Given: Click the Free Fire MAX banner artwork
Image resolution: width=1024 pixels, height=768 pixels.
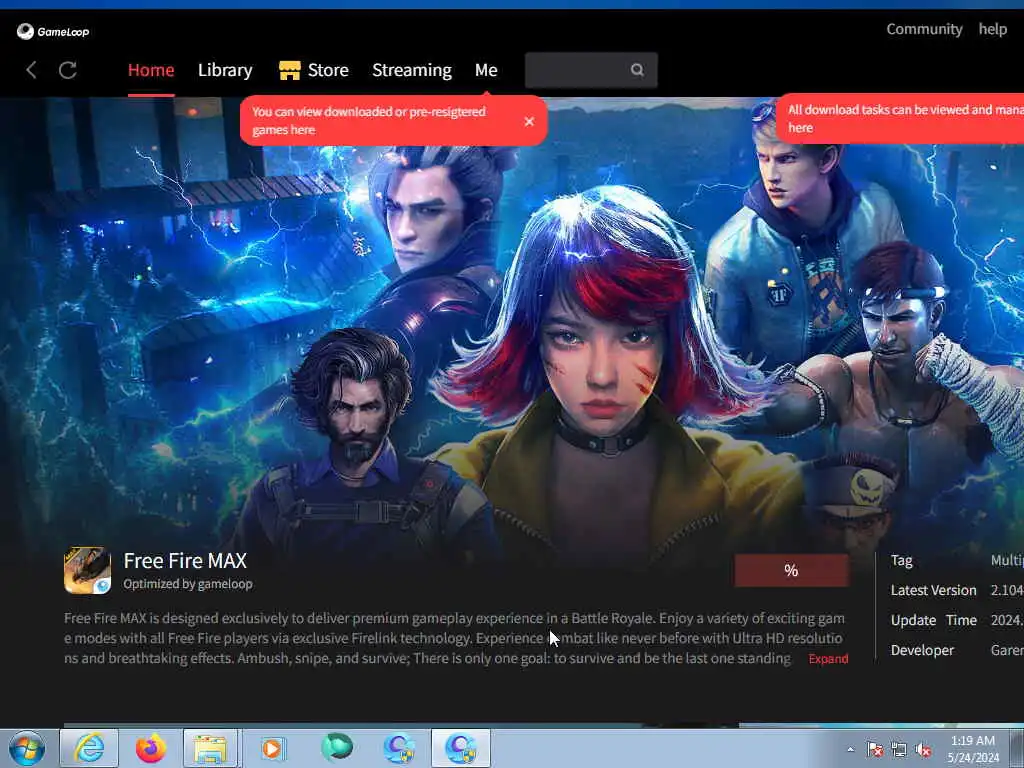Looking at the screenshot, I should point(512,327).
